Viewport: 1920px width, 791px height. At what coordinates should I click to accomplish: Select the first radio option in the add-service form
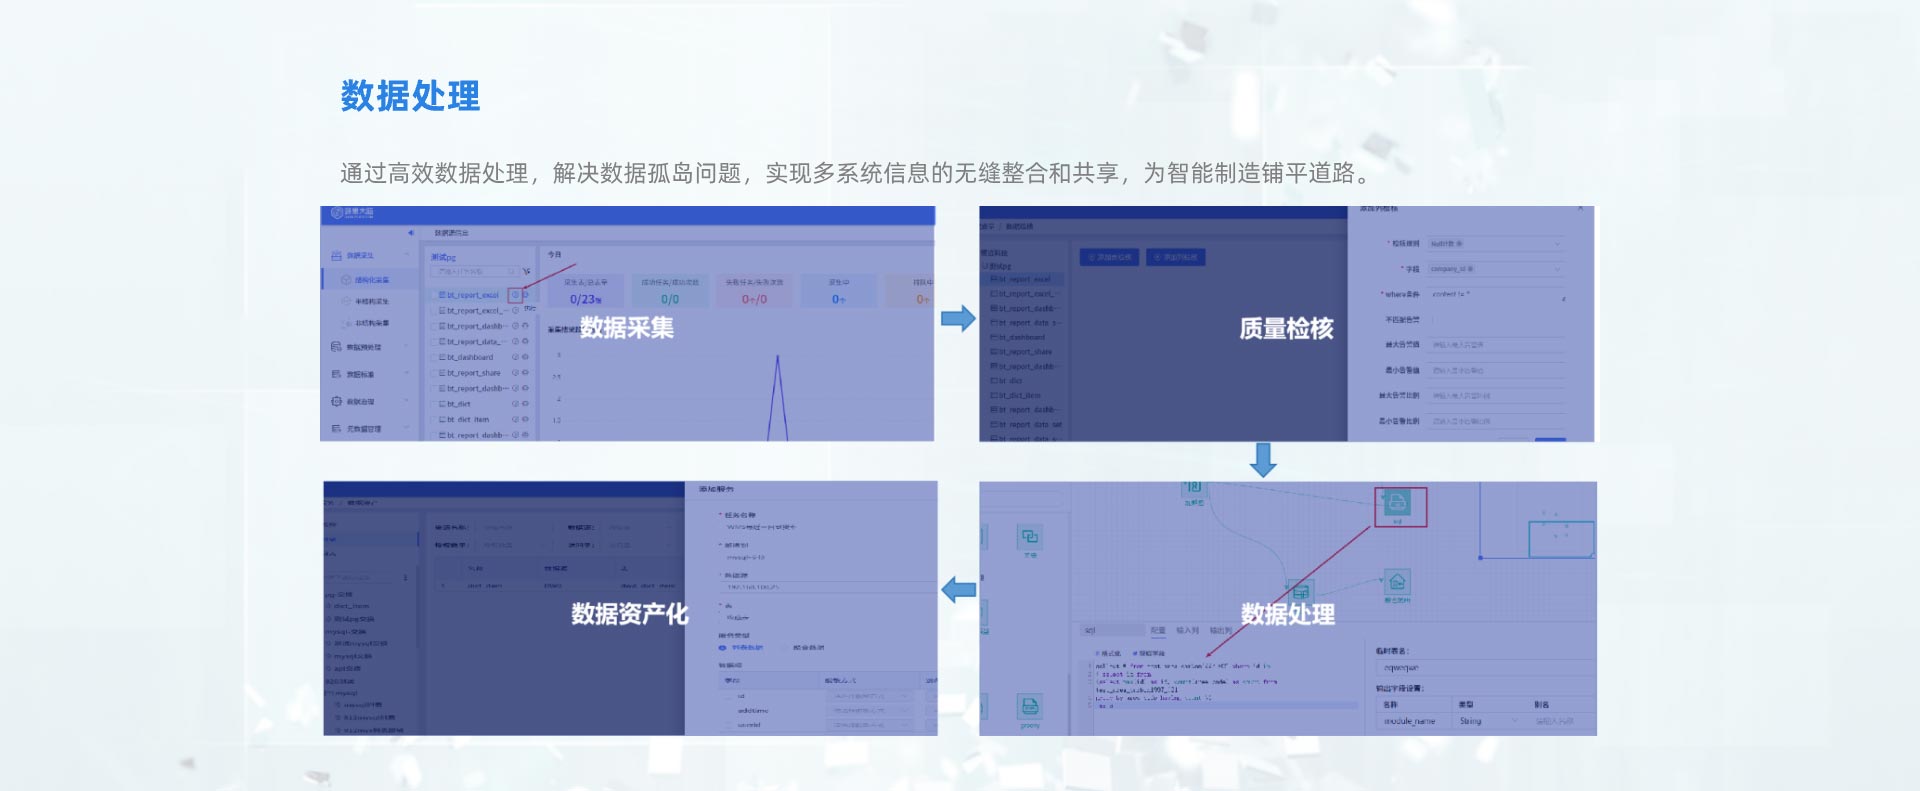pos(723,648)
